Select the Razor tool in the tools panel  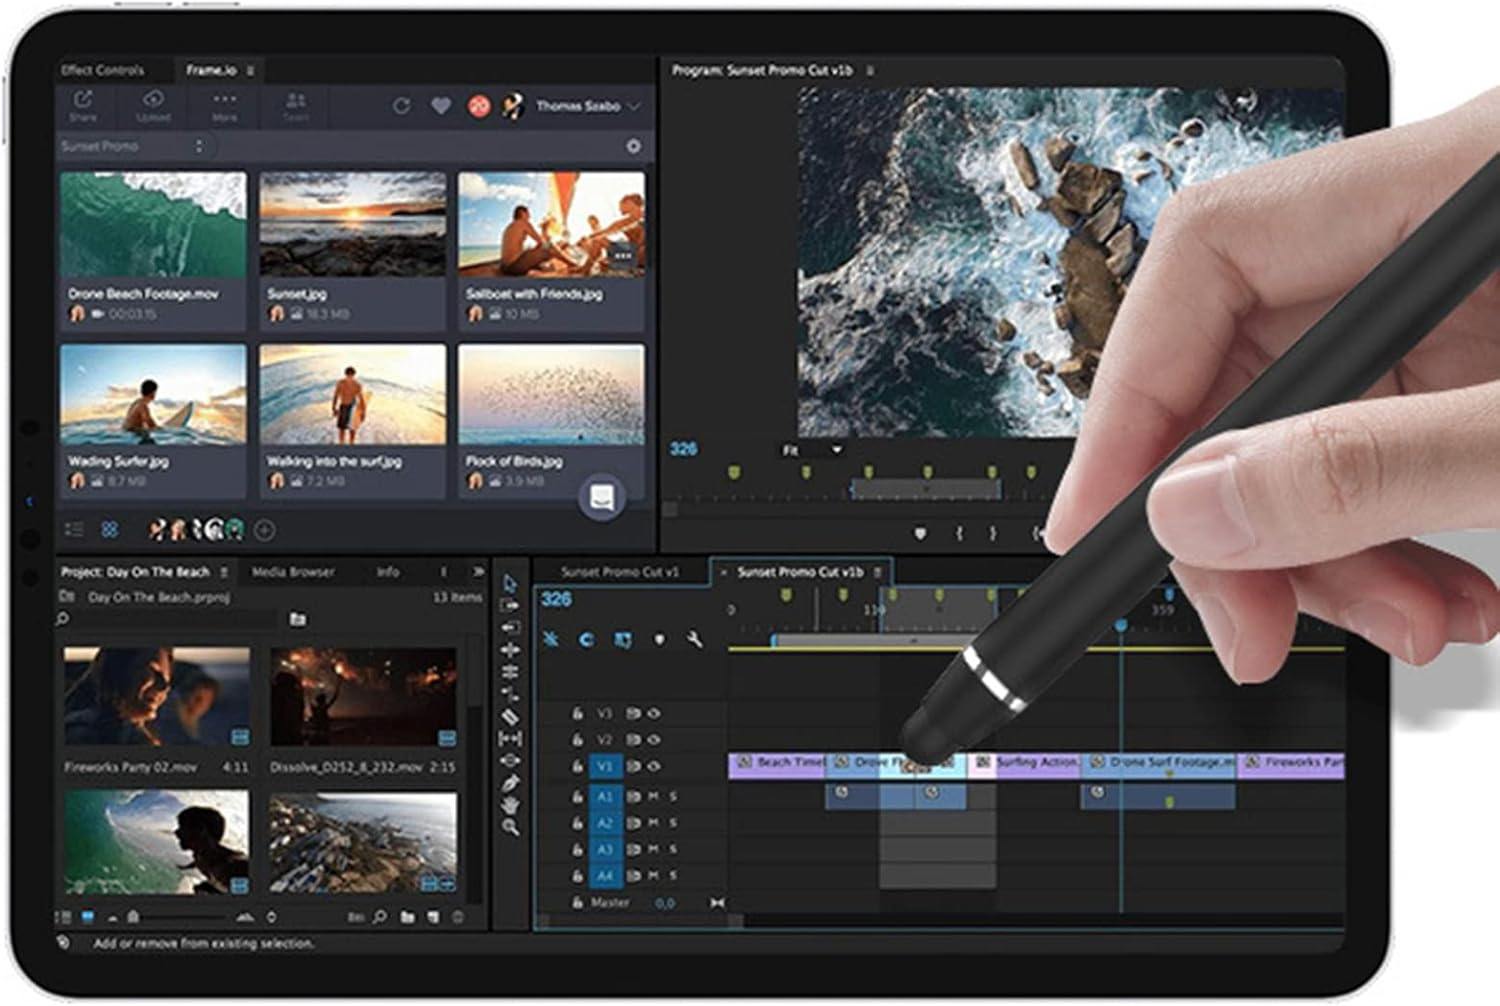tap(510, 716)
